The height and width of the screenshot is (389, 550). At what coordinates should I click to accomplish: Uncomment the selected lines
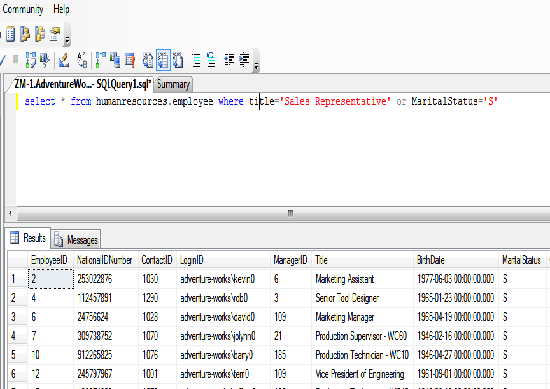tap(211, 60)
